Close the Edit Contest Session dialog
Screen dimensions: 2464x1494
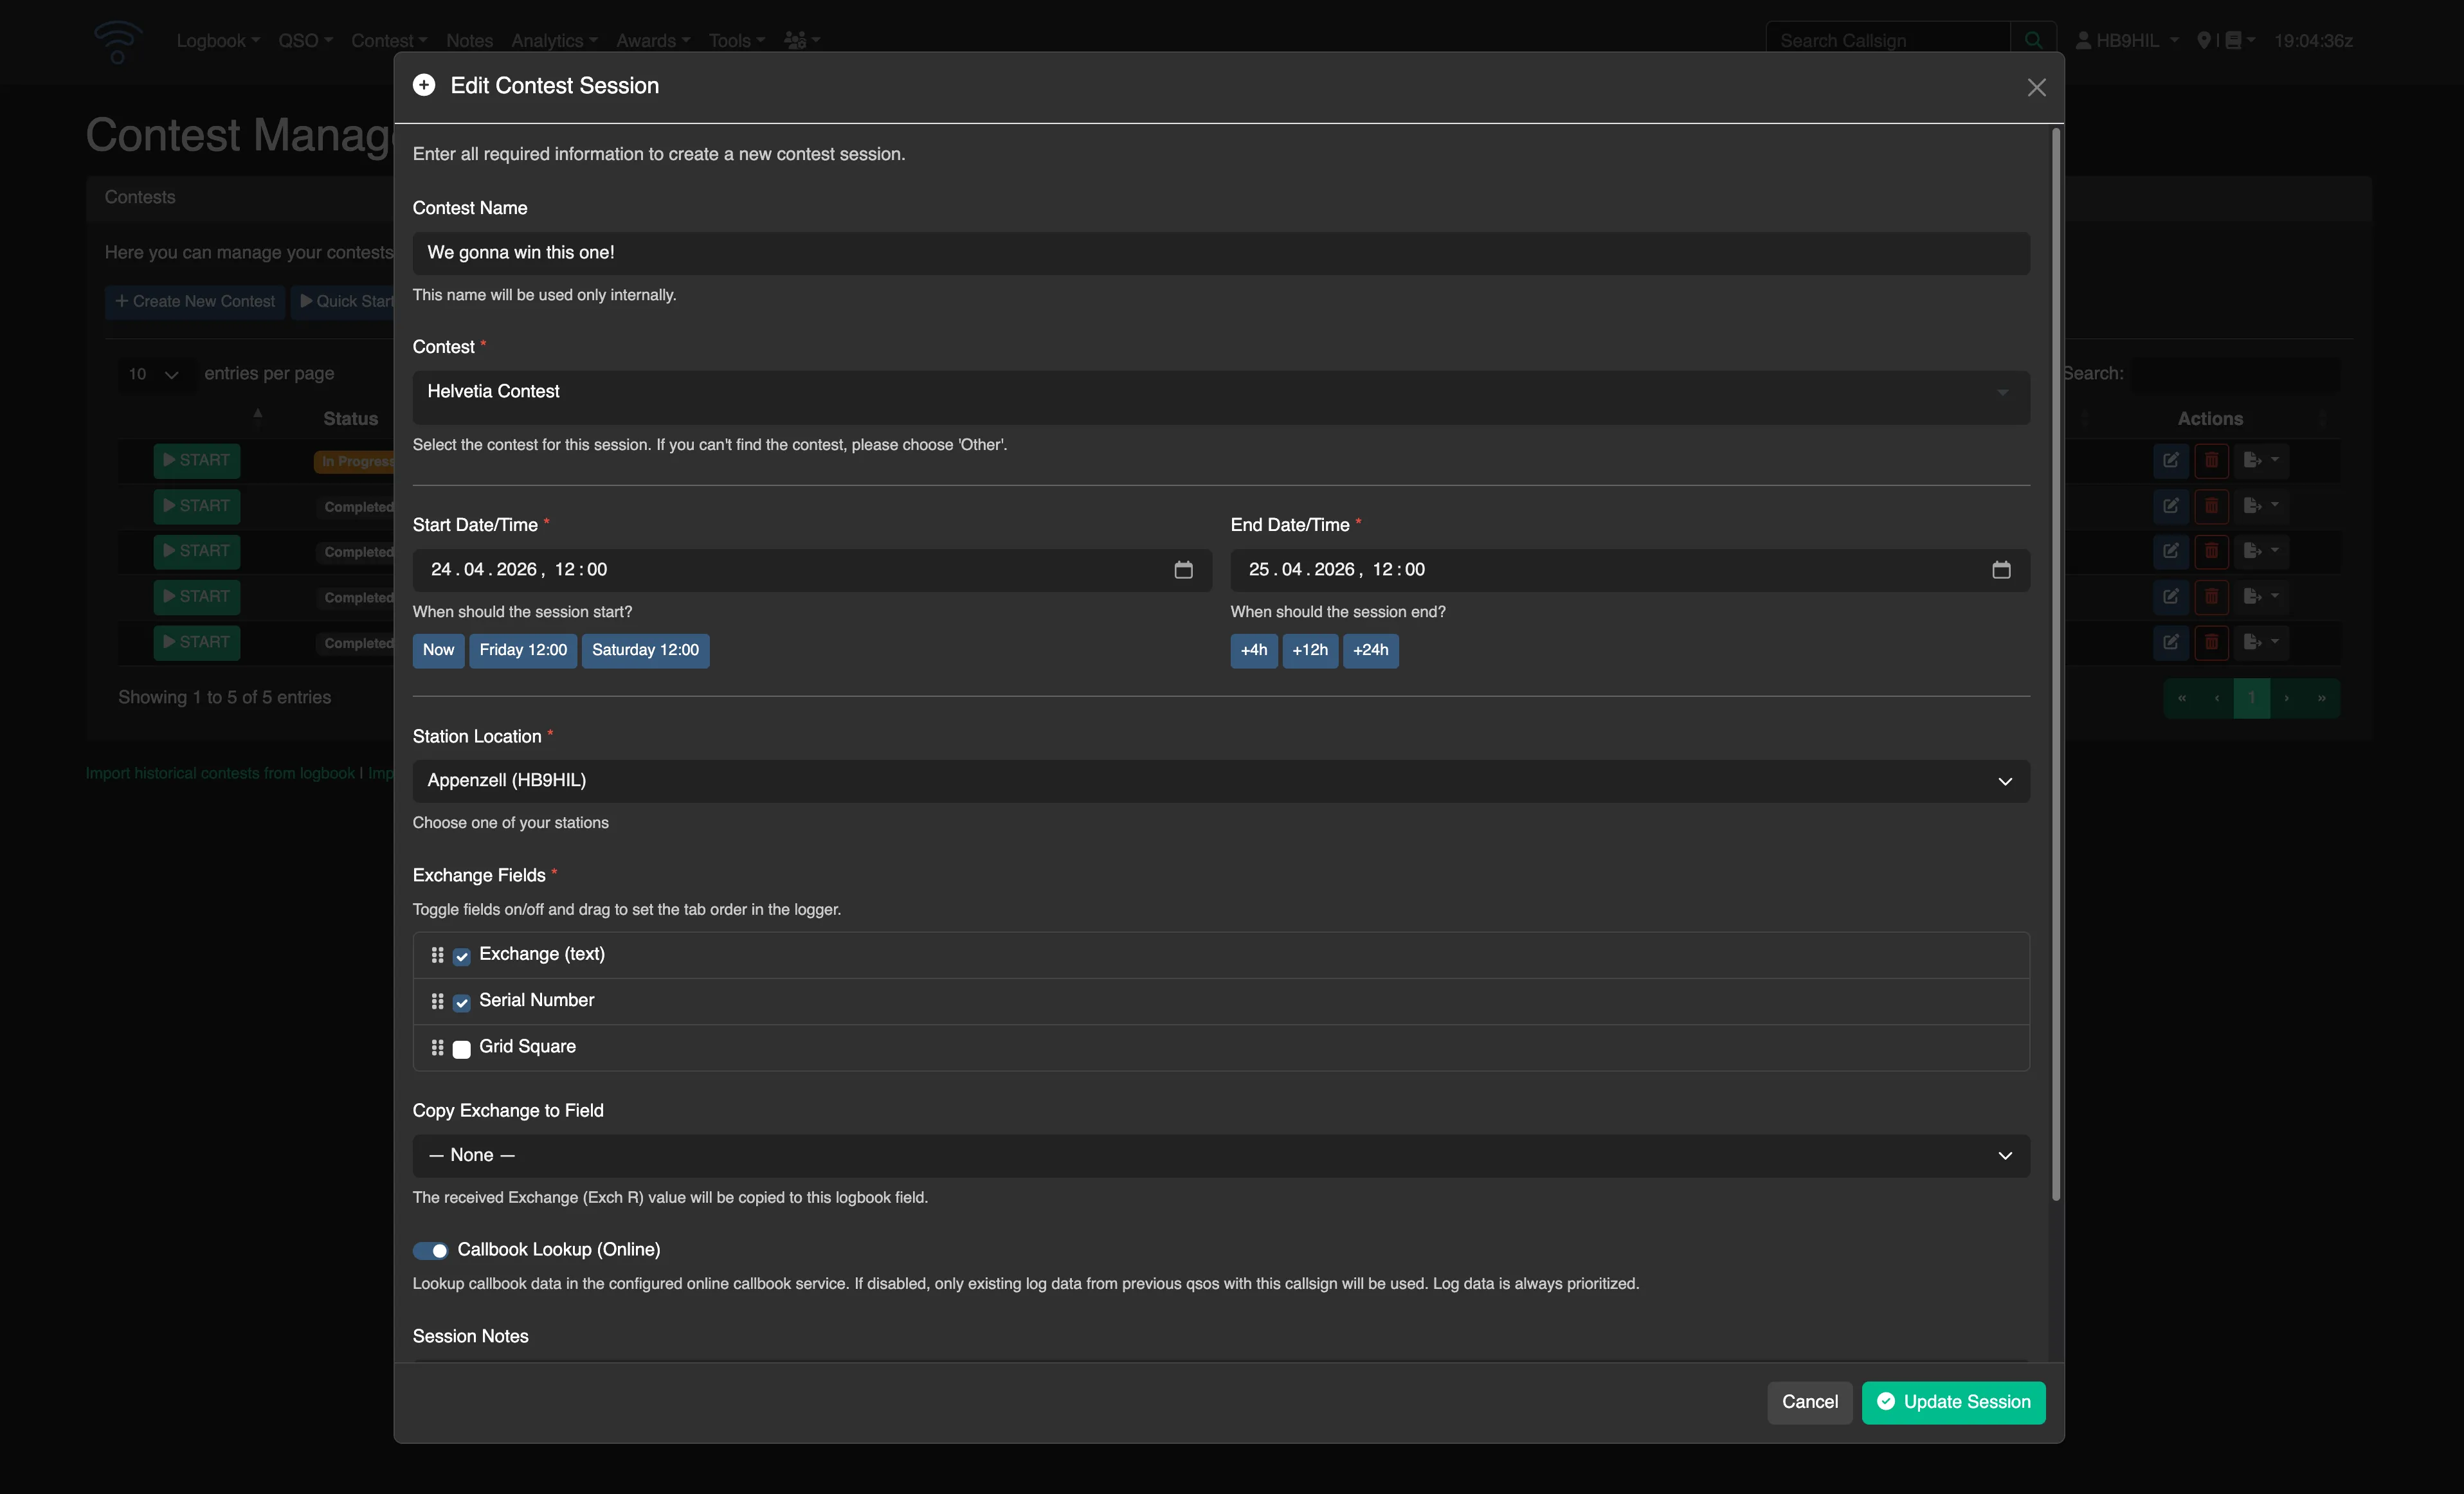point(2036,87)
